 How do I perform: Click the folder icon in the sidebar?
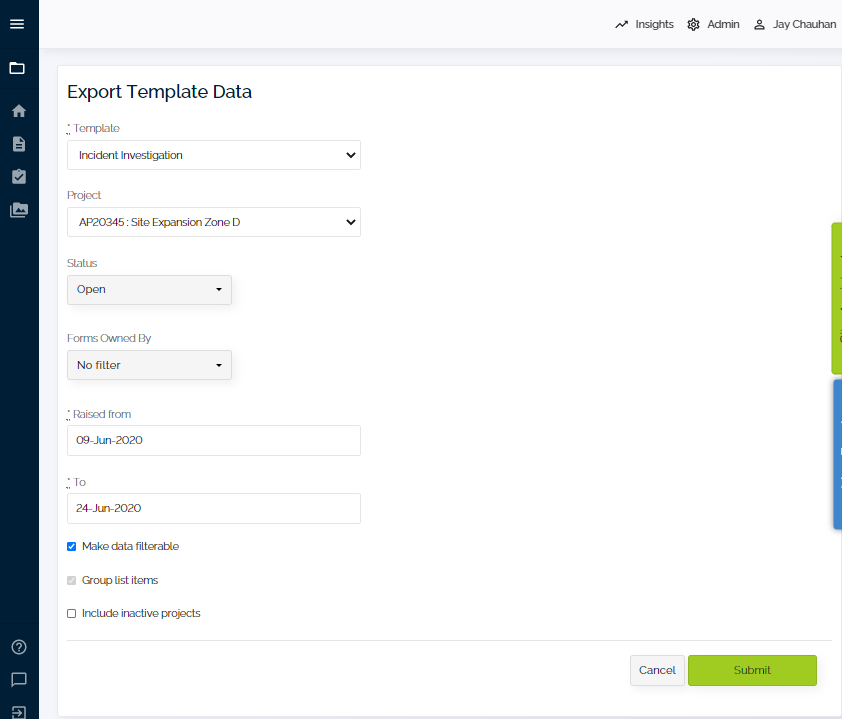(x=17, y=68)
